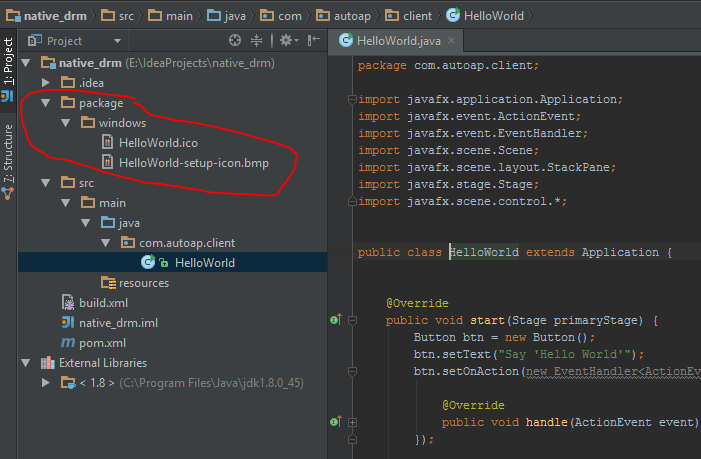Collapse the import block fold marker
Image resolution: width=701 pixels, height=459 pixels.
[x=352, y=99]
